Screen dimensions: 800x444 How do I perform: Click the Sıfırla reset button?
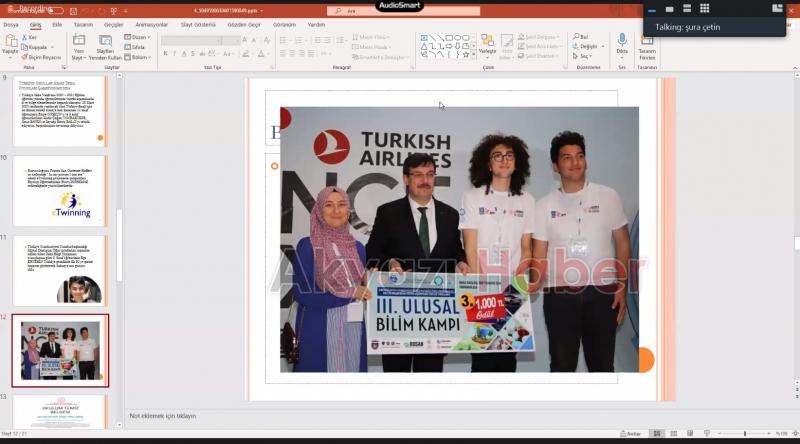pos(135,47)
